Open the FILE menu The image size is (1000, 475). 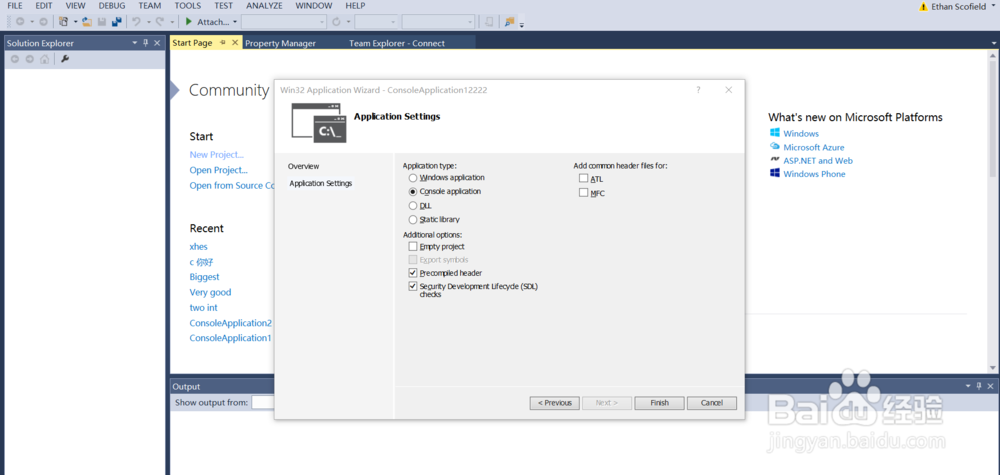(x=15, y=6)
